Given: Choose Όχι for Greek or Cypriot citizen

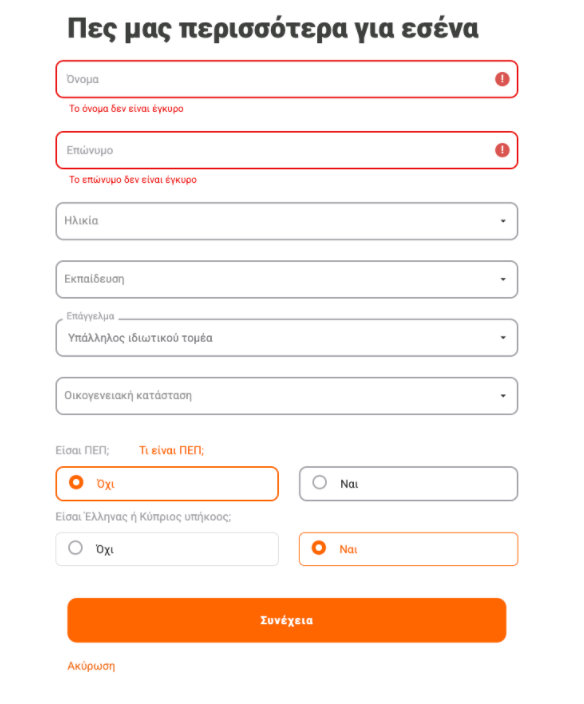Looking at the screenshot, I should tap(167, 549).
